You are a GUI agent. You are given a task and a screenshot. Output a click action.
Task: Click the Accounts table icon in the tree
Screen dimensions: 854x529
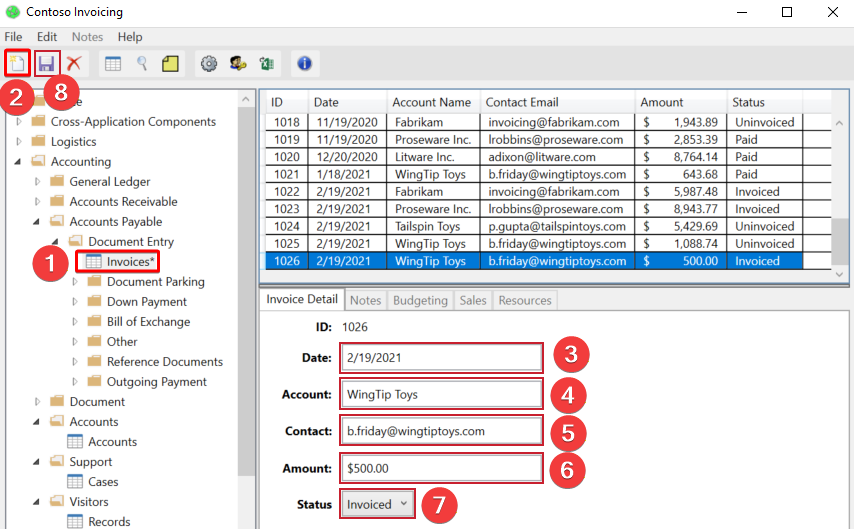click(x=75, y=441)
